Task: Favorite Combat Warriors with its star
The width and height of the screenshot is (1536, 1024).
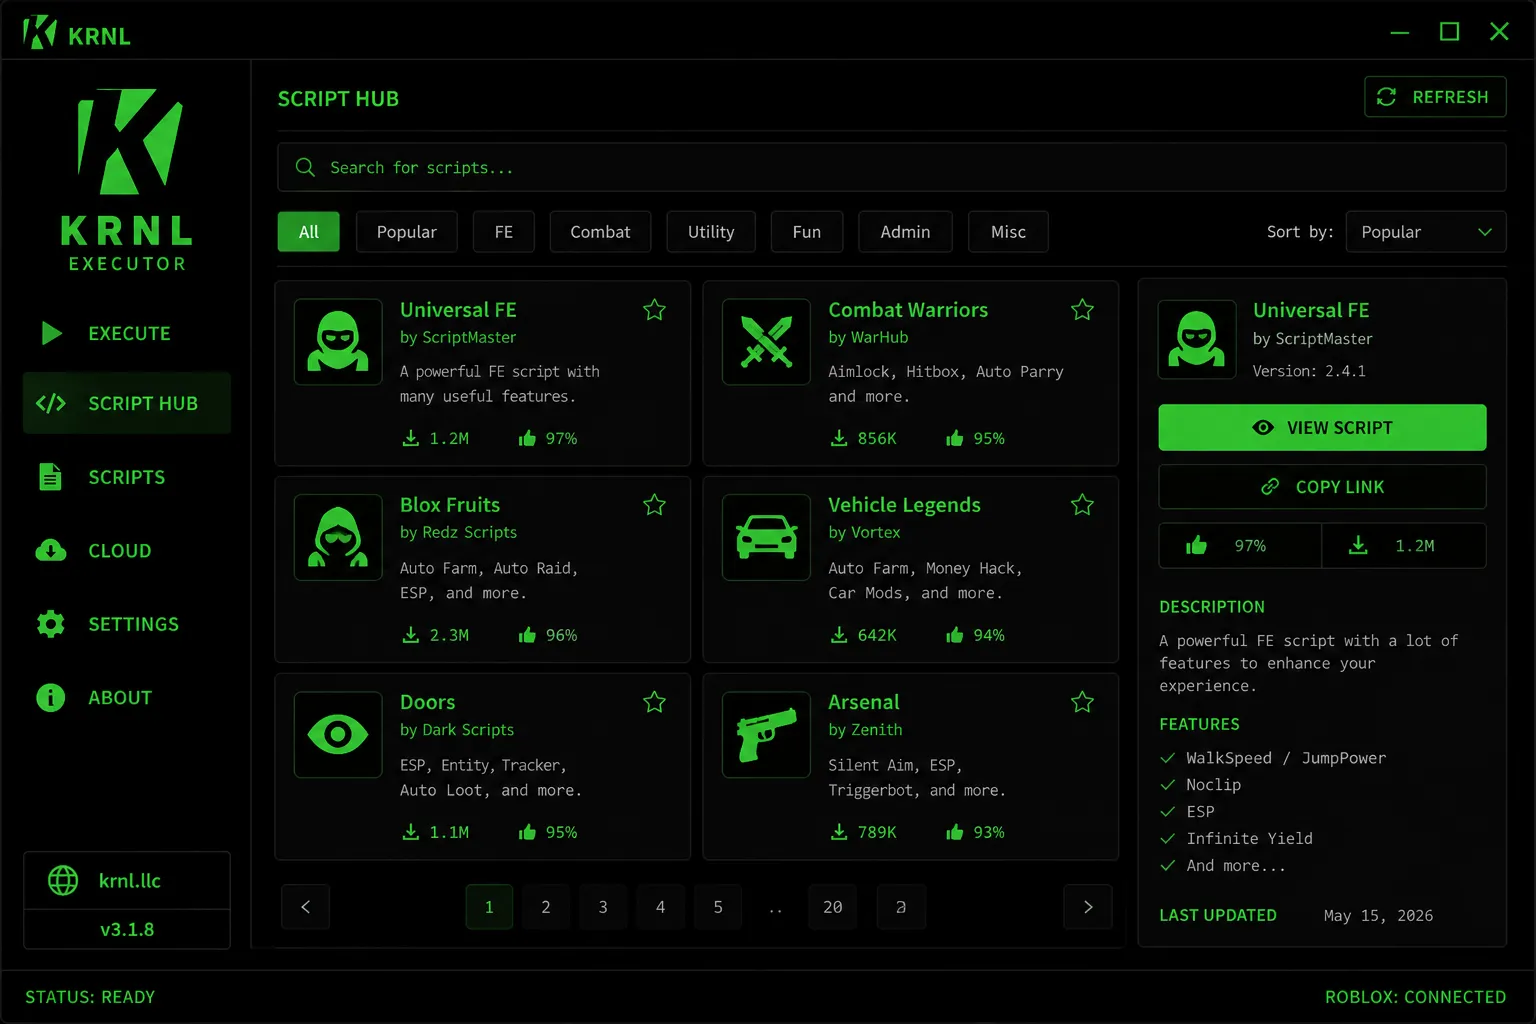Action: coord(1082,310)
